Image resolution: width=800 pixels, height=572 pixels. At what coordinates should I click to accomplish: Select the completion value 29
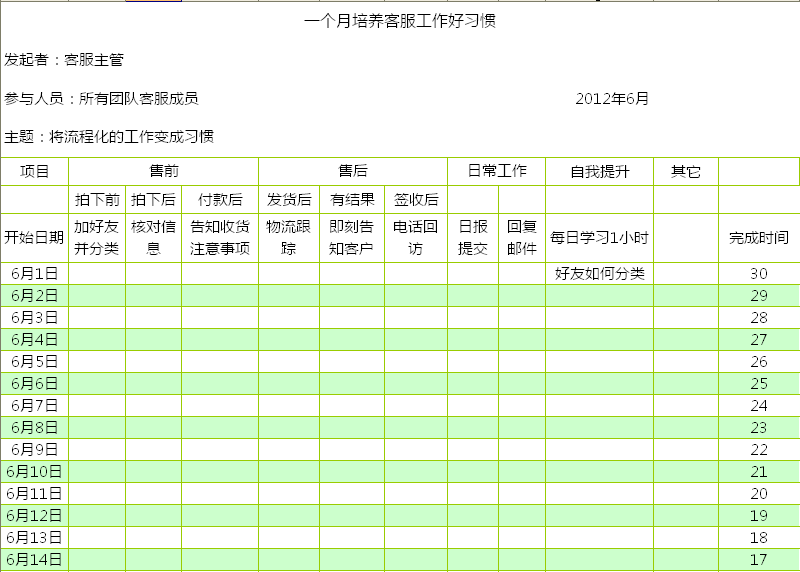pyautogui.click(x=759, y=296)
